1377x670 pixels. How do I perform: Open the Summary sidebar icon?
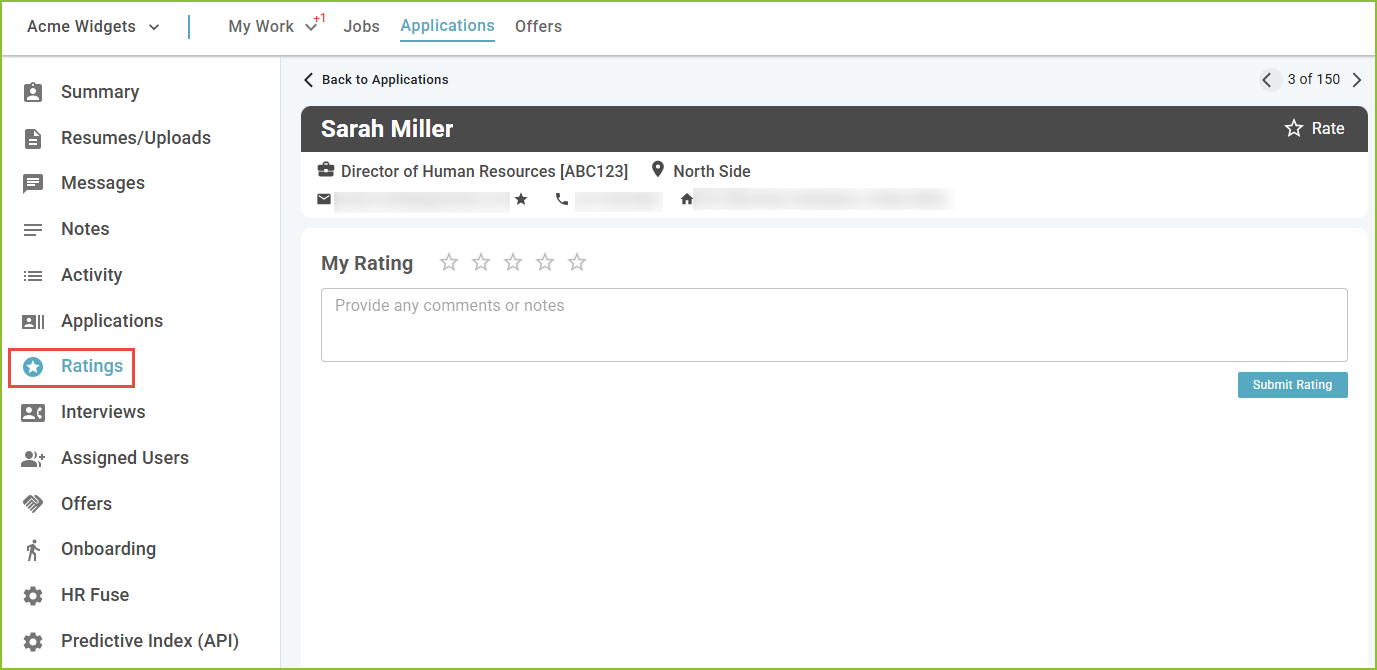pos(33,92)
